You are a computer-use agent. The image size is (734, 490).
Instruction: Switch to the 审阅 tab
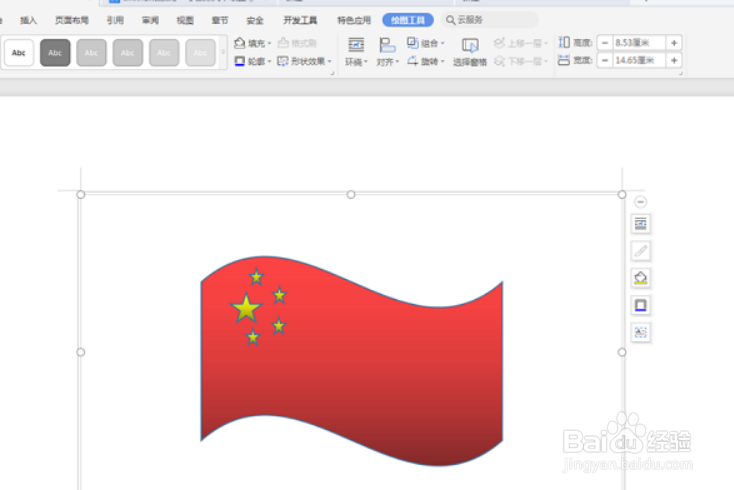[150, 20]
